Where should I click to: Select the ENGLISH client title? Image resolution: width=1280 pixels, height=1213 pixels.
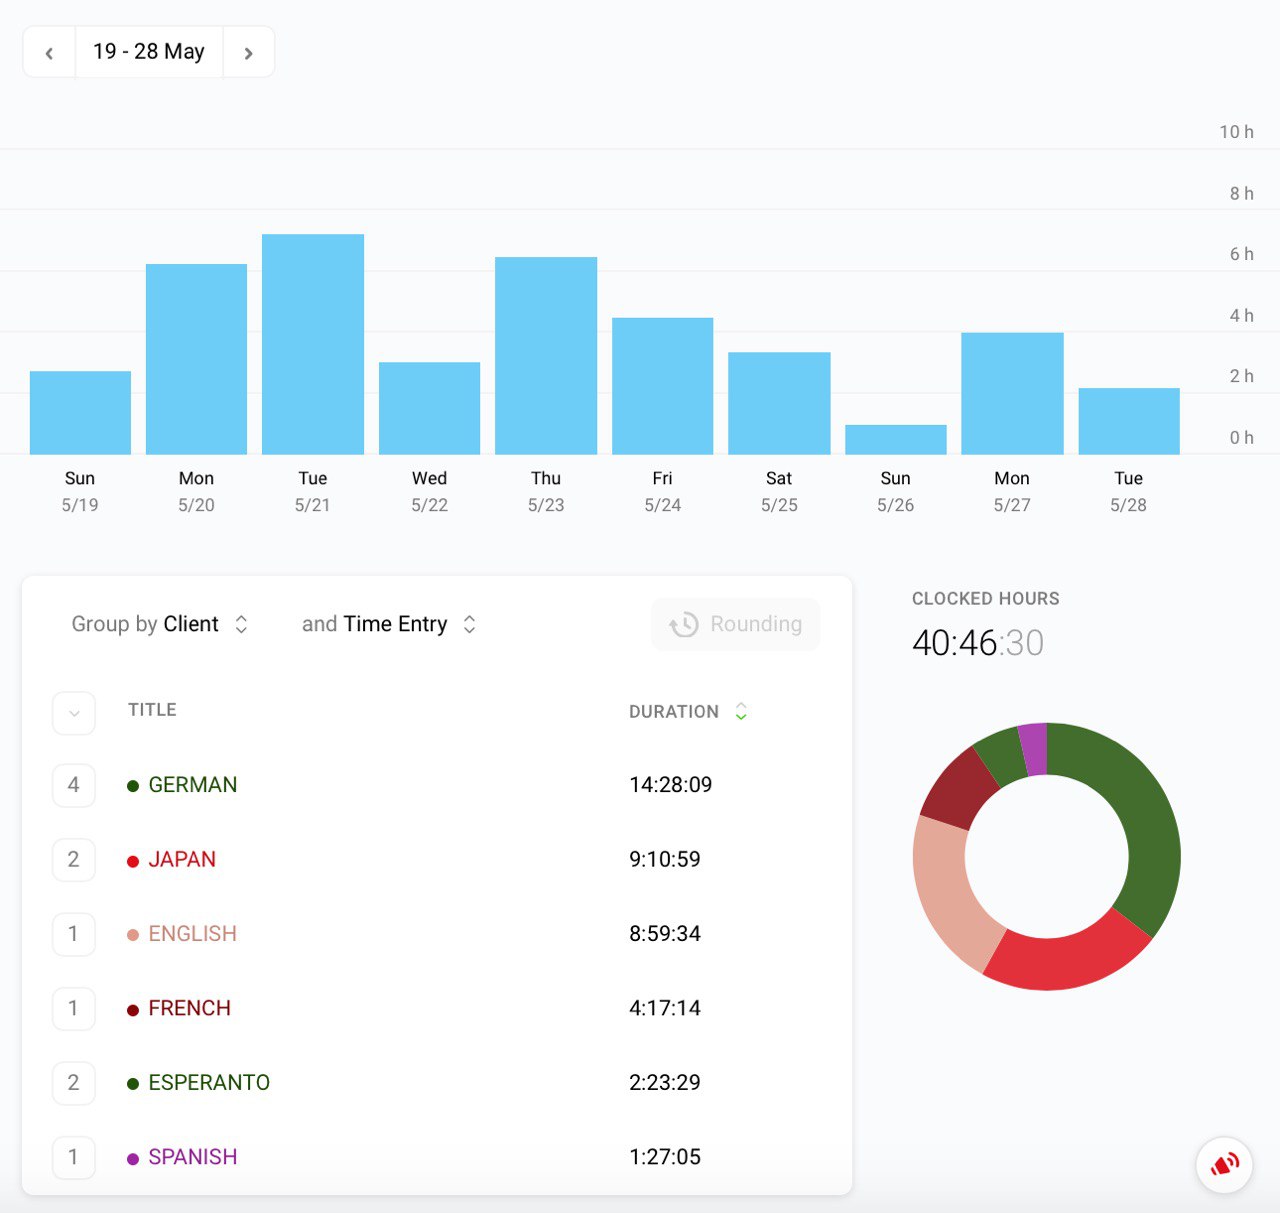coord(193,934)
